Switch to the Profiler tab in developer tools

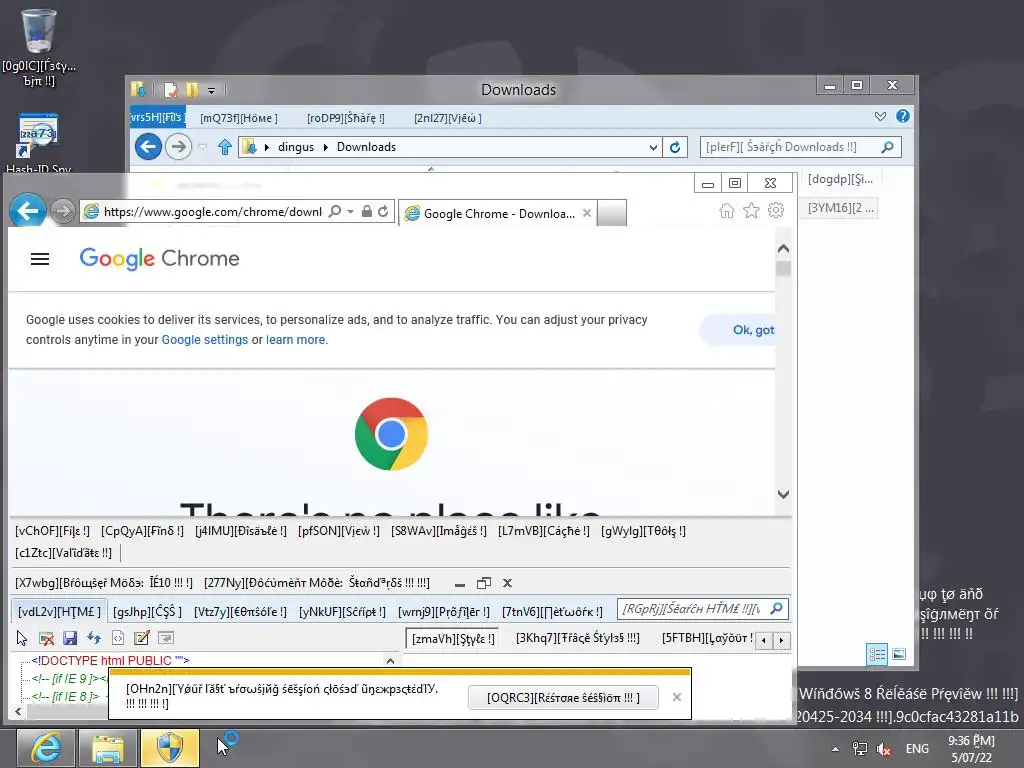[x=444, y=612]
